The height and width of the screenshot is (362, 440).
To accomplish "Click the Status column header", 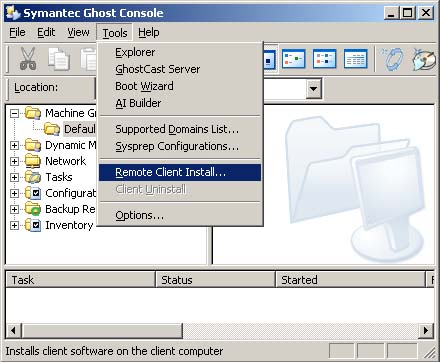I will point(216,280).
